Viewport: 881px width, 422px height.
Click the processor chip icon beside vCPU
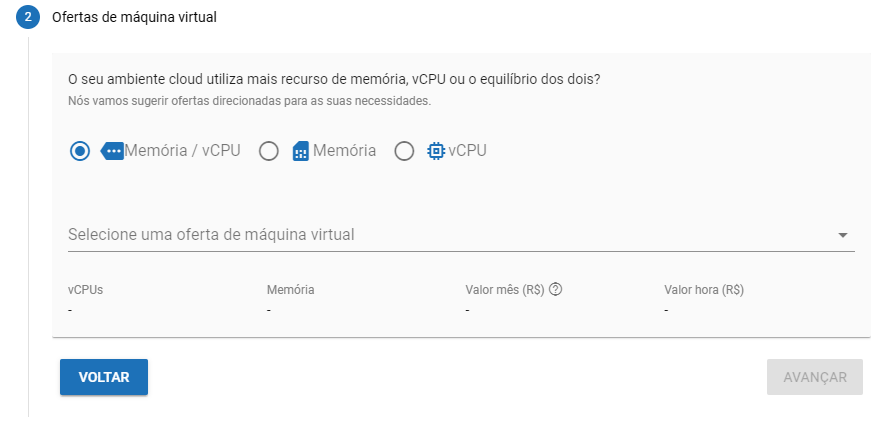click(x=436, y=151)
